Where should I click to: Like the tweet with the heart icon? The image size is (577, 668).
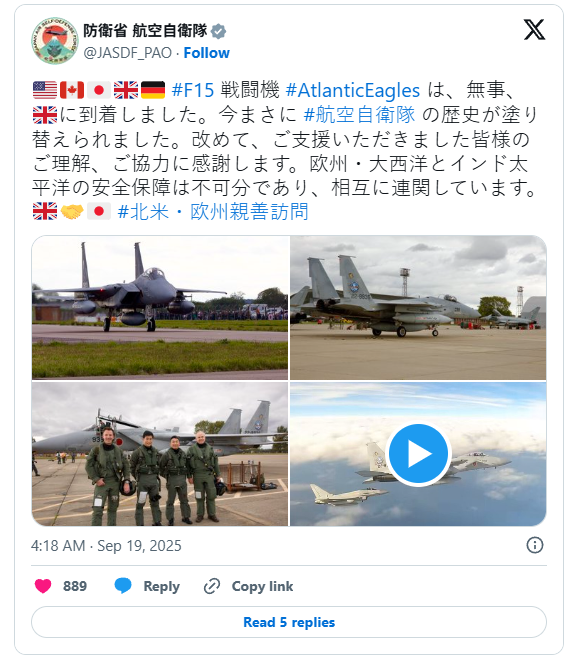tap(43, 586)
